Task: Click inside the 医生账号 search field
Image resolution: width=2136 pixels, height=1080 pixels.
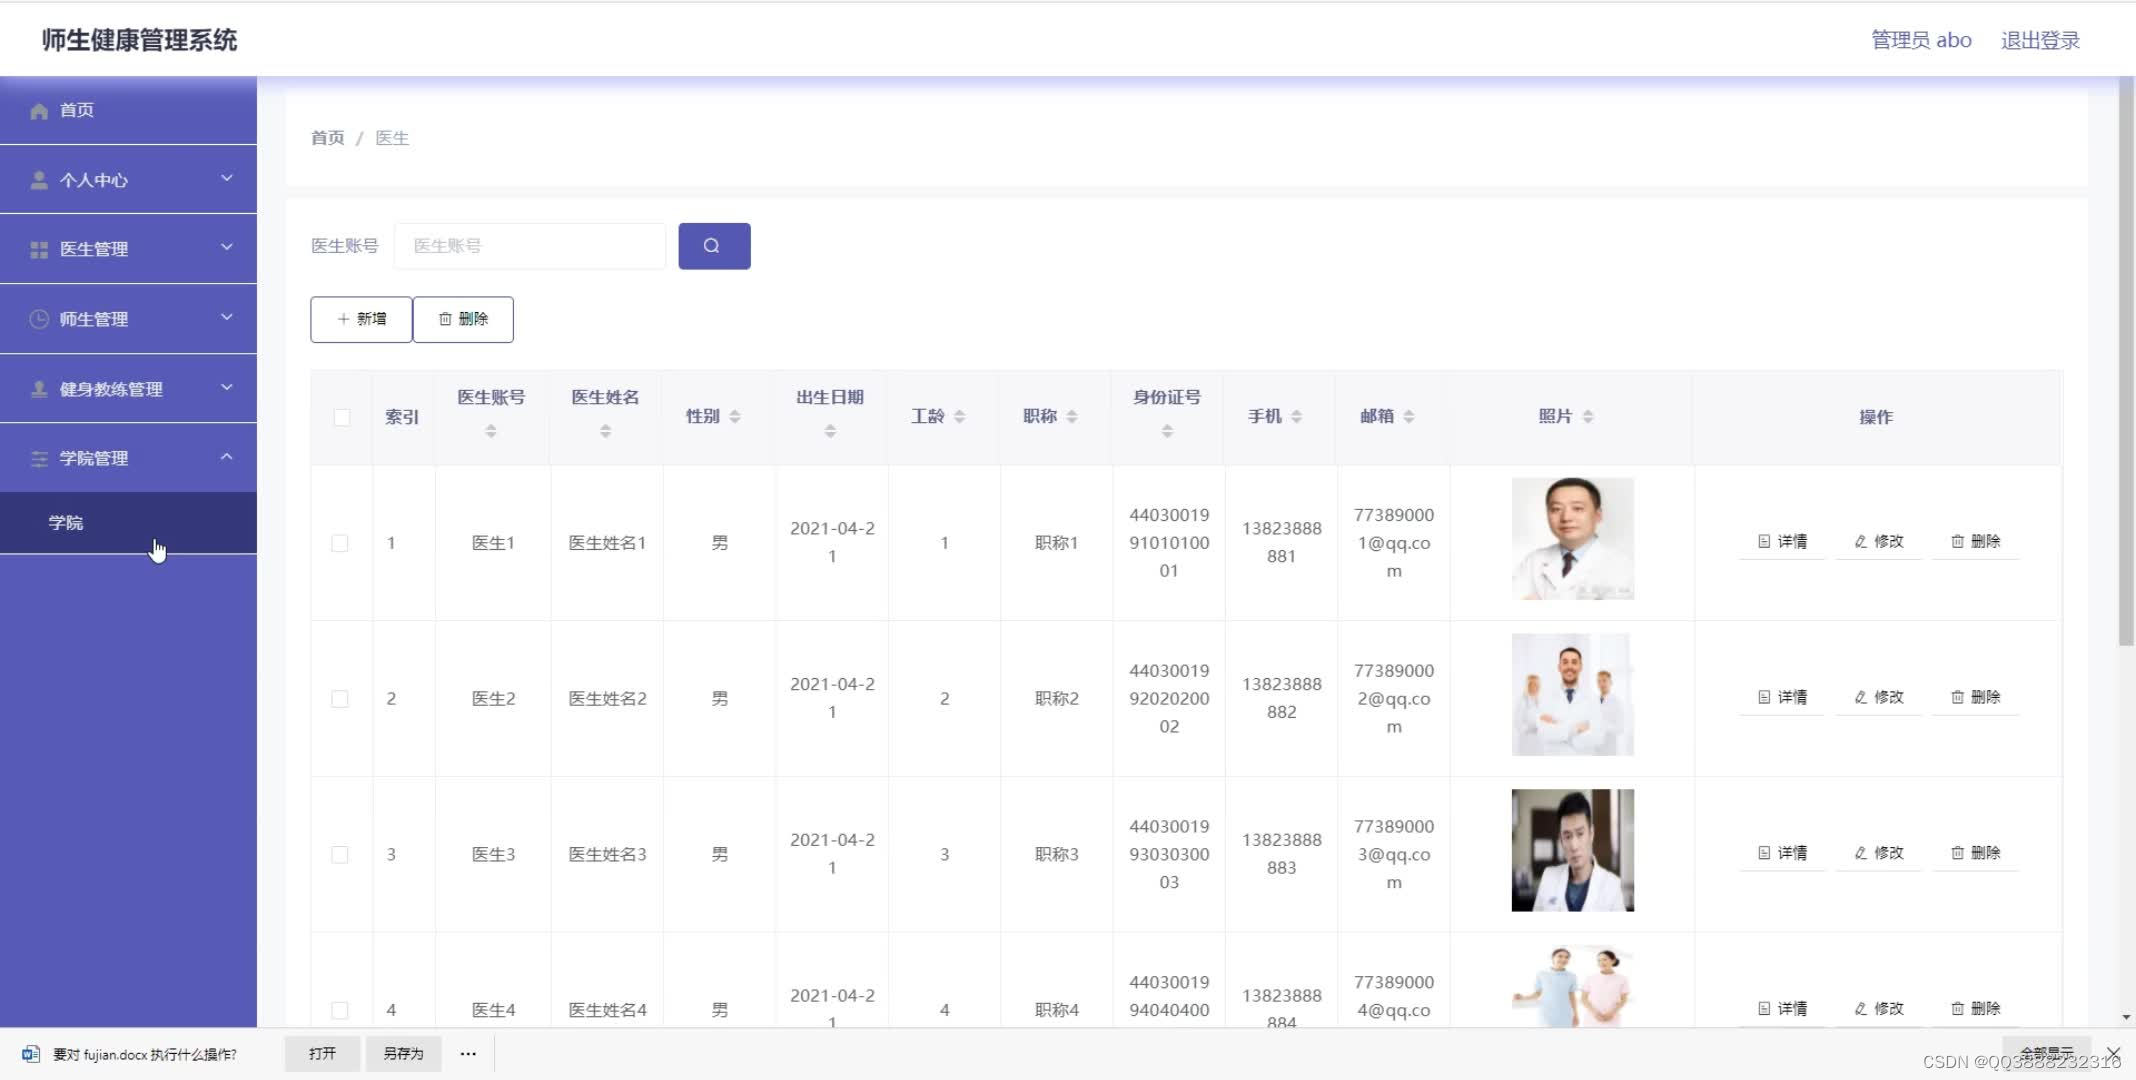Action: (x=529, y=245)
